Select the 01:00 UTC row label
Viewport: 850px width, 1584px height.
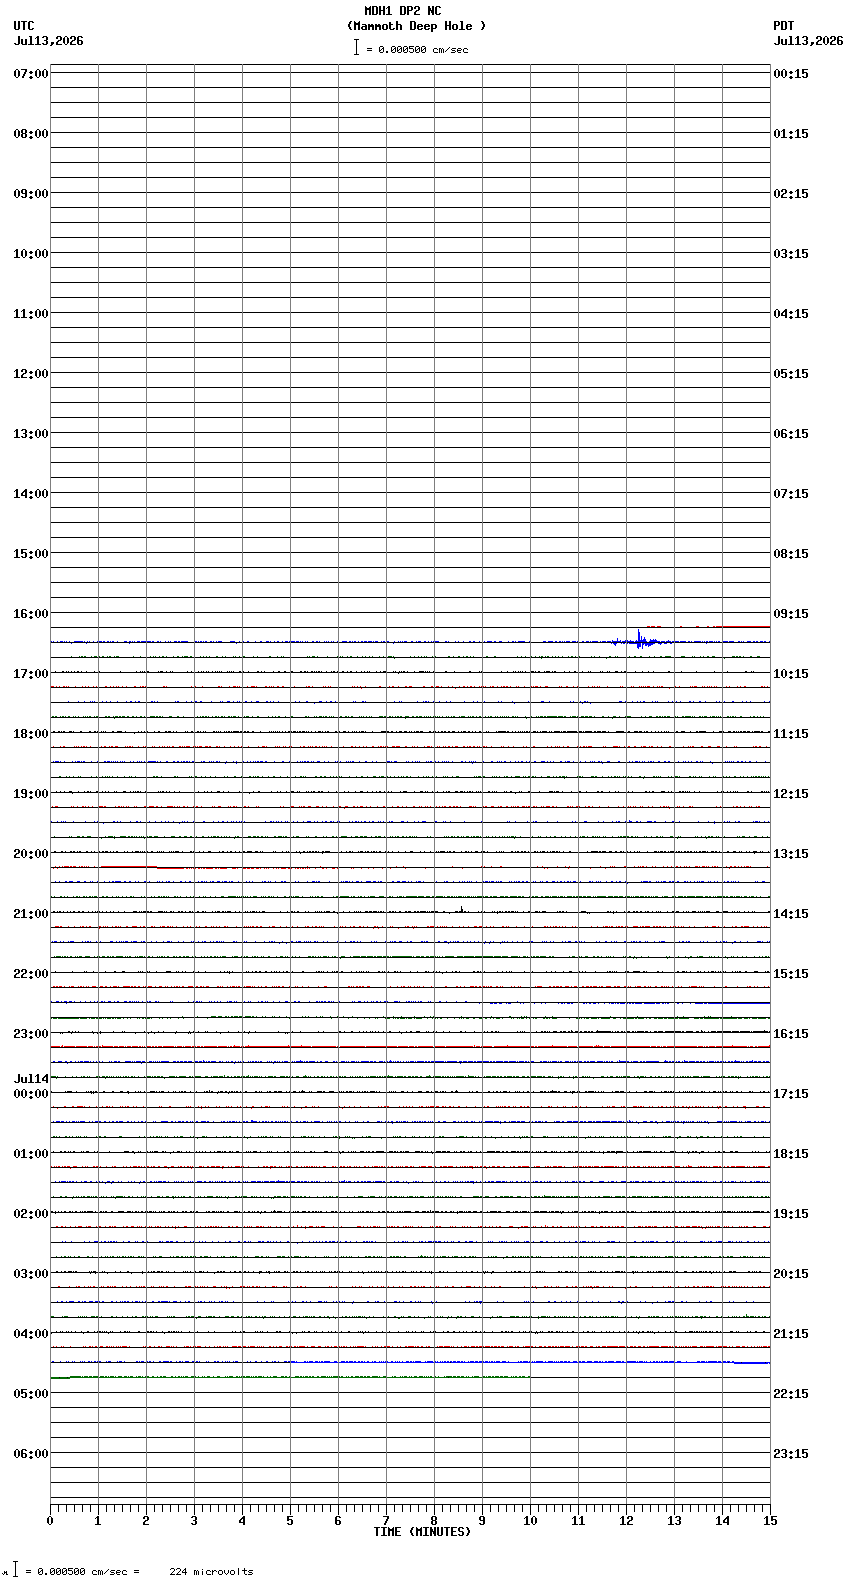(x=31, y=1154)
